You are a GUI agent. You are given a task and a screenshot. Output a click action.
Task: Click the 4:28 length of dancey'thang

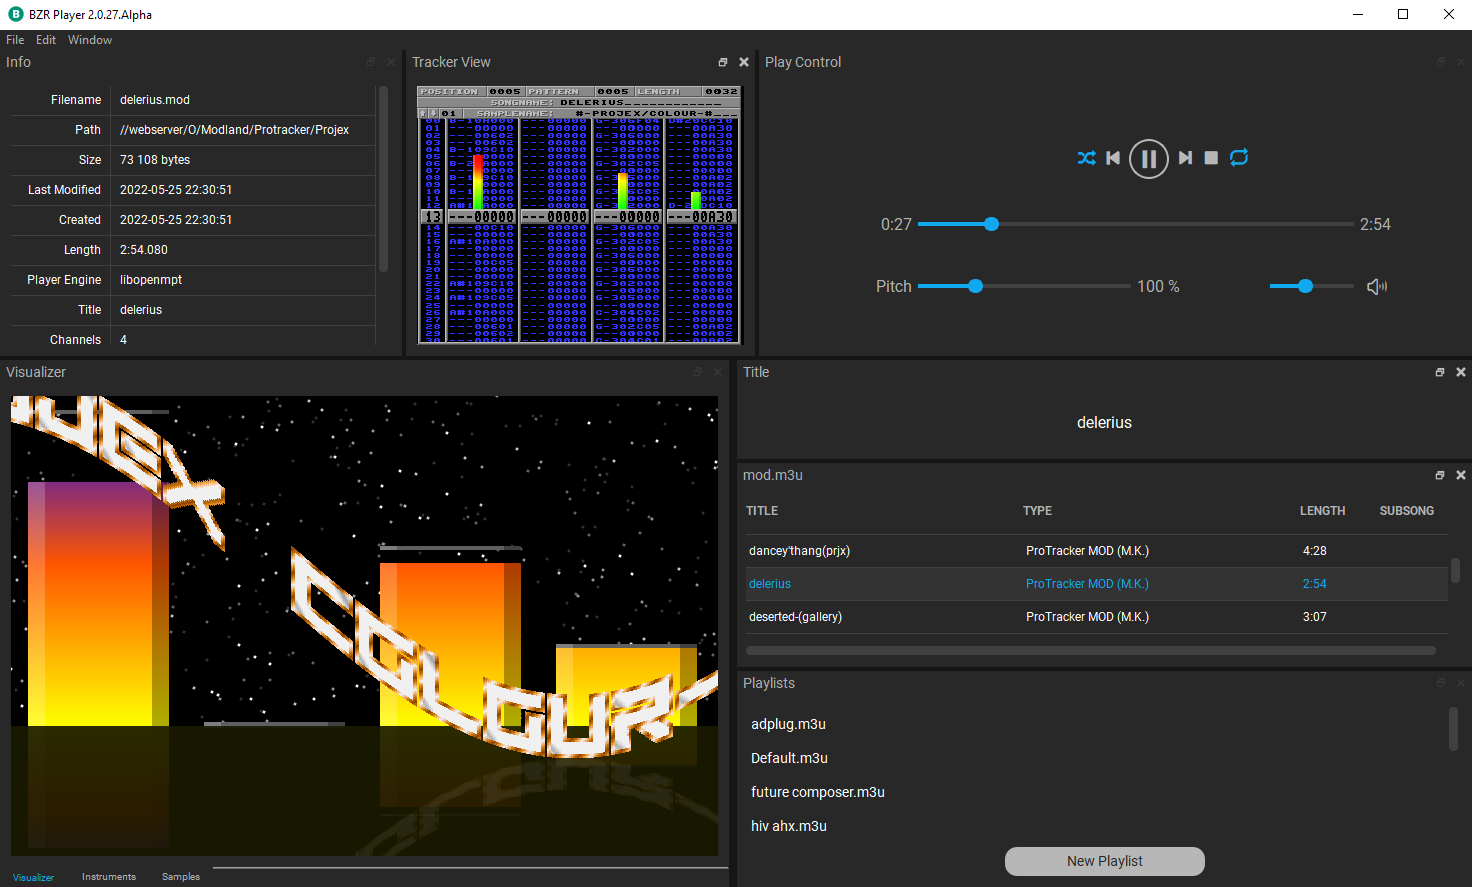1314,551
